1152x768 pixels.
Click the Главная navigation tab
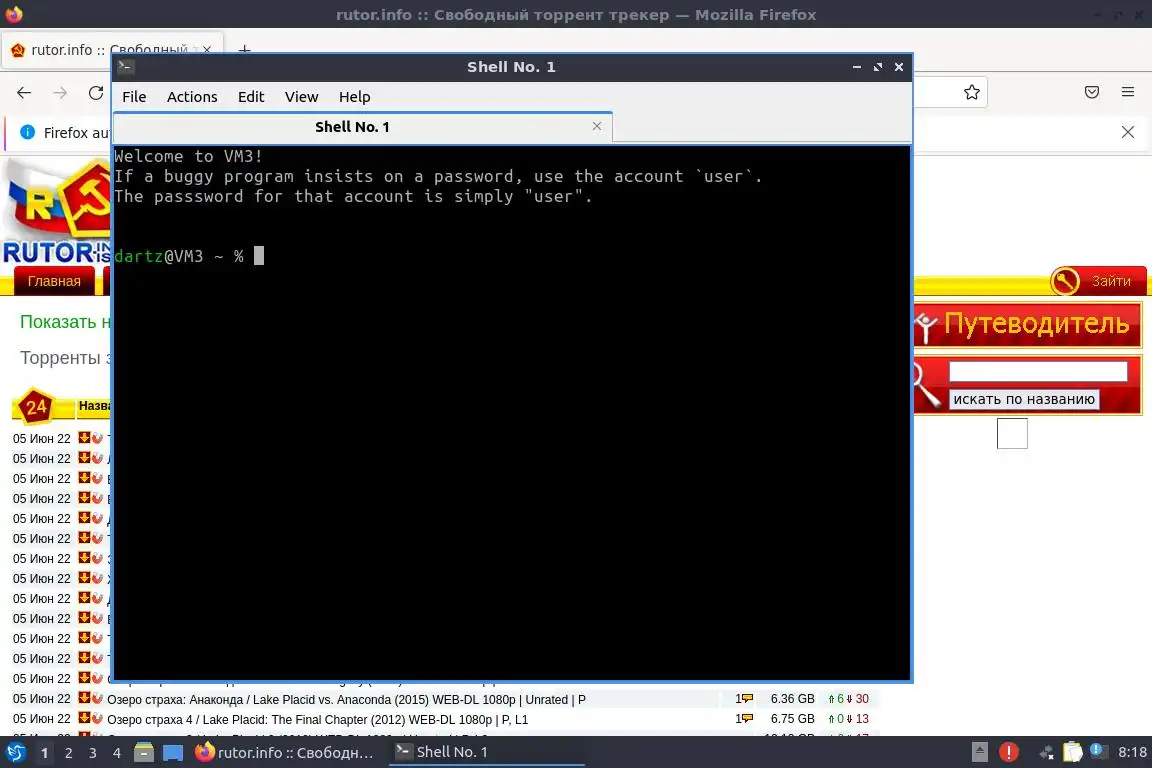click(54, 281)
